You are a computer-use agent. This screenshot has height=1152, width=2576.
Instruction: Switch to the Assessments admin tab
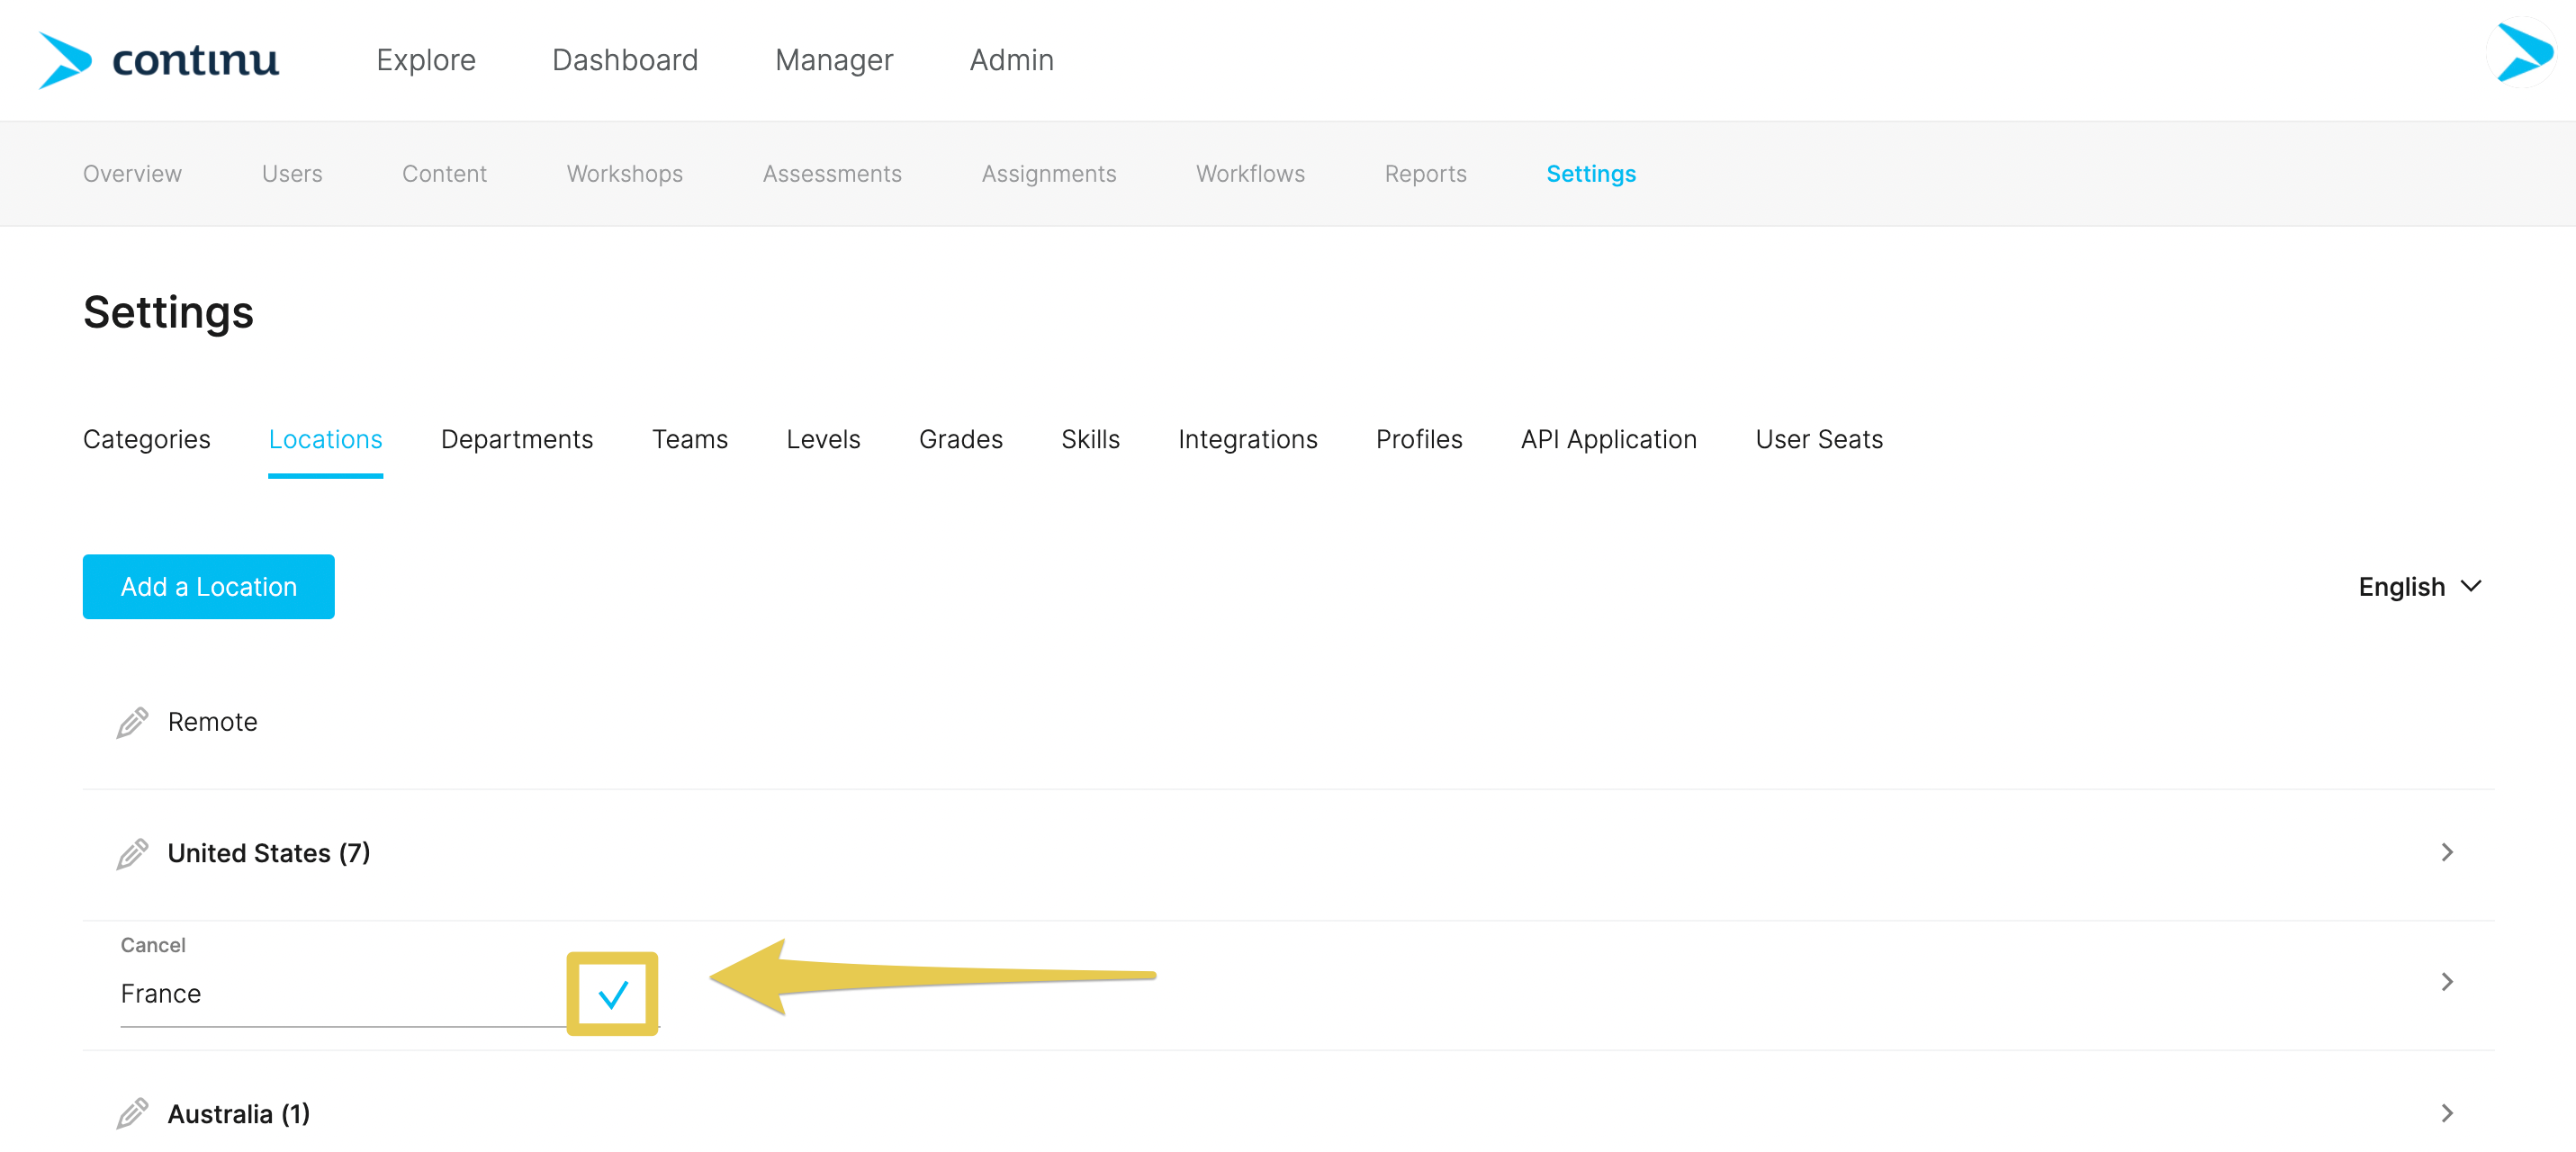(832, 174)
